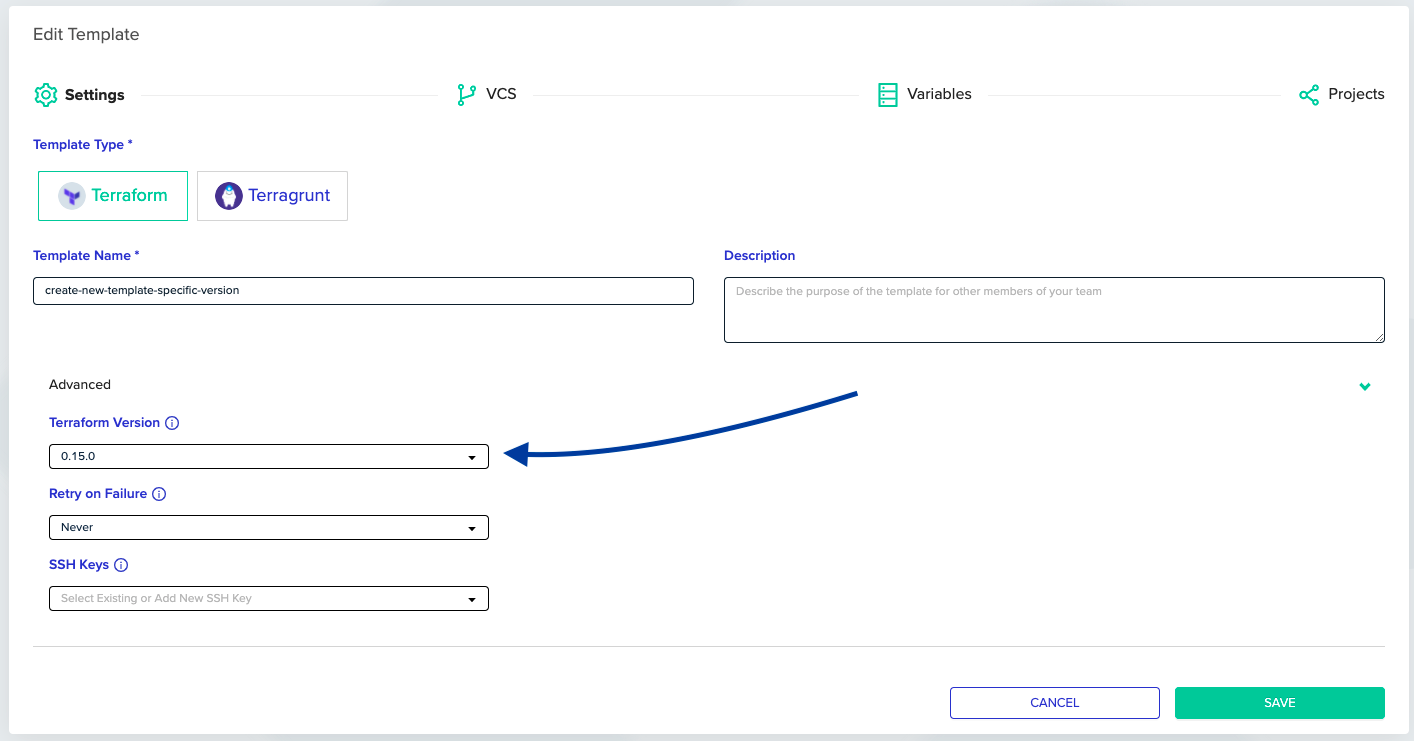Show info for Terraform Version

[172, 423]
